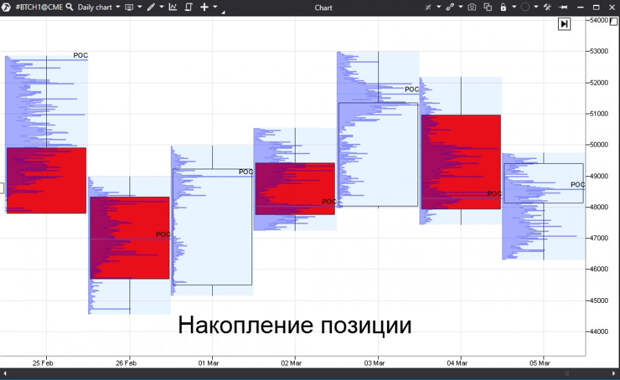This screenshot has width=620, height=380.
Task: Click the duplicate chart window icon
Action: 488,7
